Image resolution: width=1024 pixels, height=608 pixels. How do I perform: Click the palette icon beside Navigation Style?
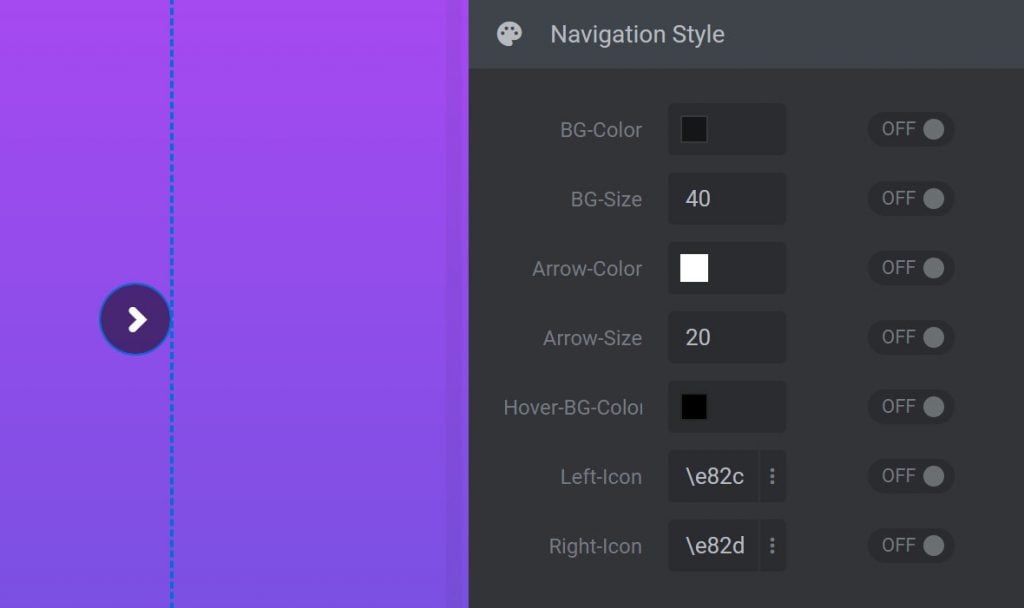coord(510,34)
